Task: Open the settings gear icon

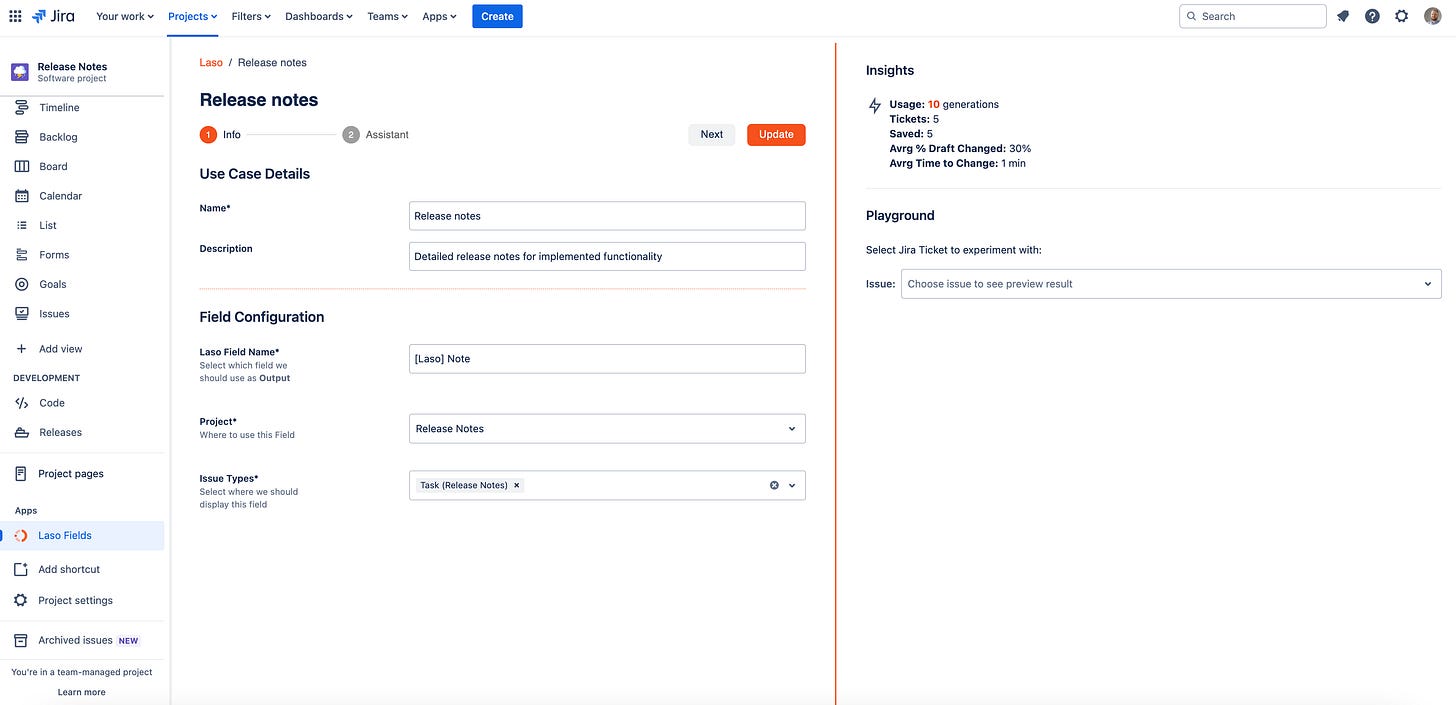Action: (x=1402, y=16)
